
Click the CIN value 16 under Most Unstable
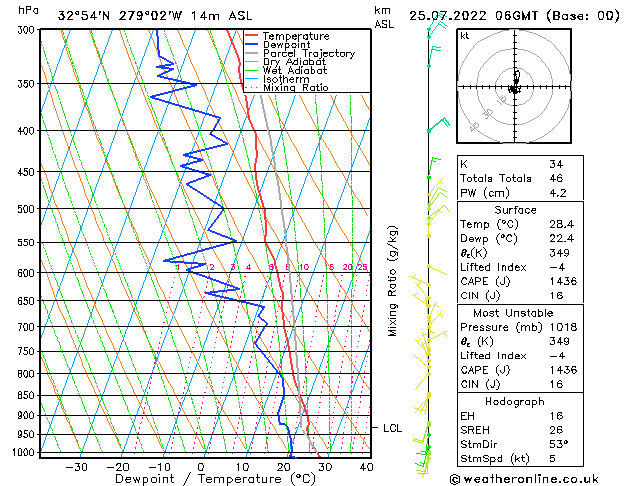click(556, 384)
